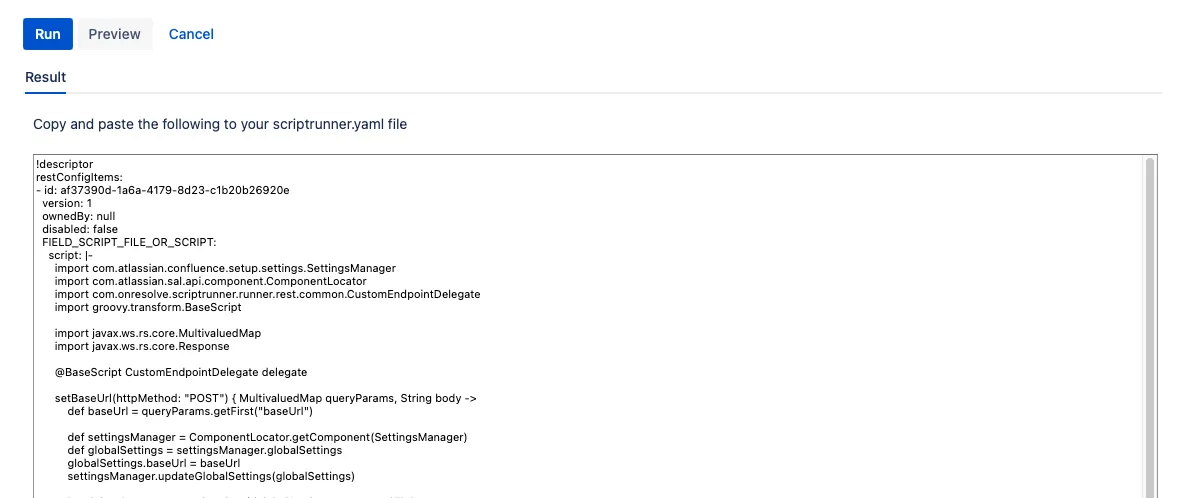The height and width of the screenshot is (498, 1188).
Task: Cancel the script with Cancel link
Action: pos(191,34)
